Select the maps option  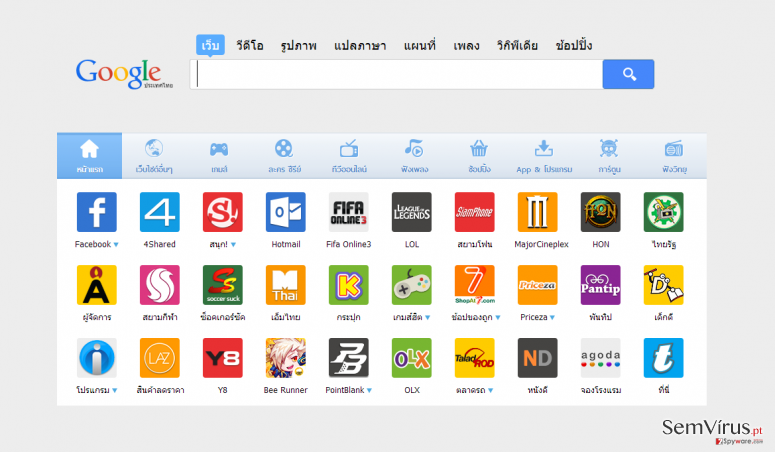[420, 45]
